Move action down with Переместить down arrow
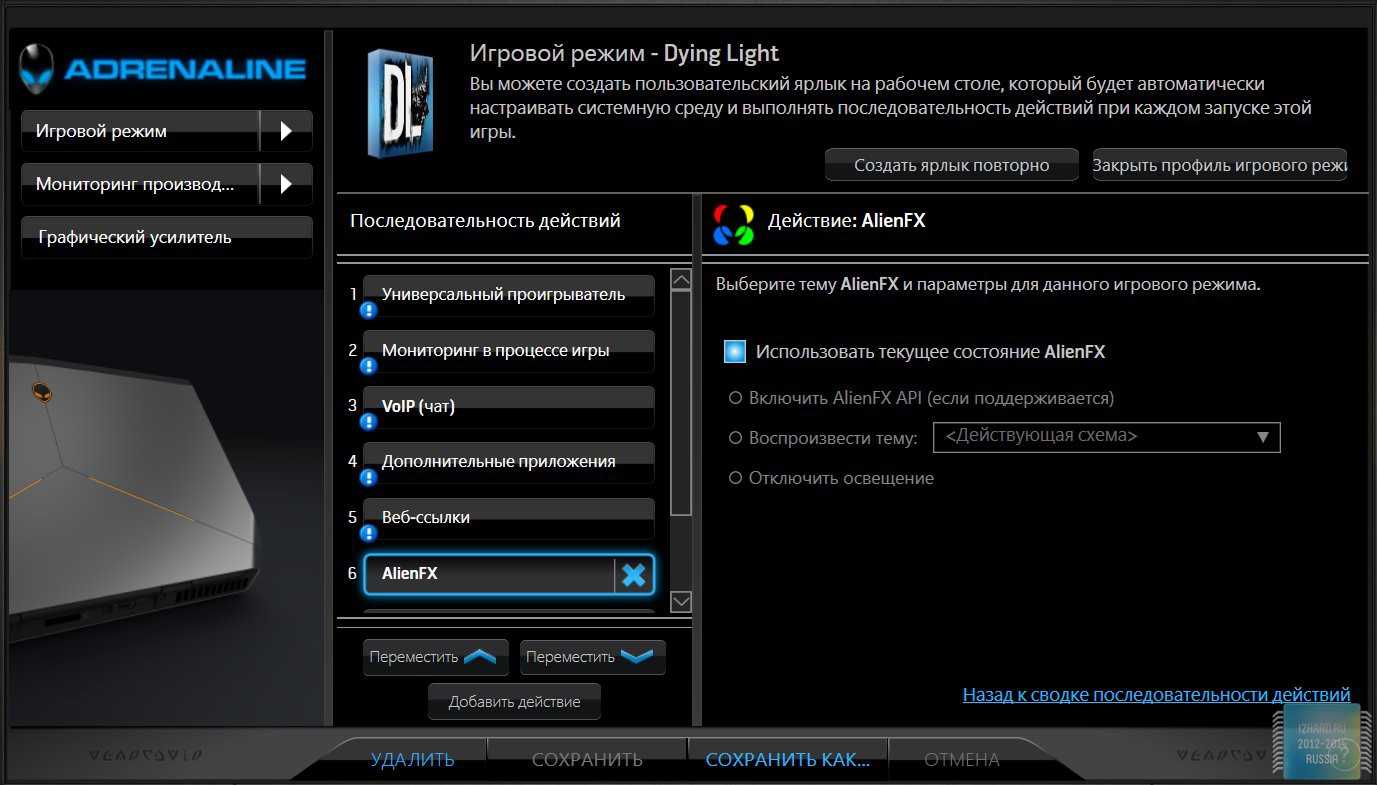1377x785 pixels. pos(592,658)
